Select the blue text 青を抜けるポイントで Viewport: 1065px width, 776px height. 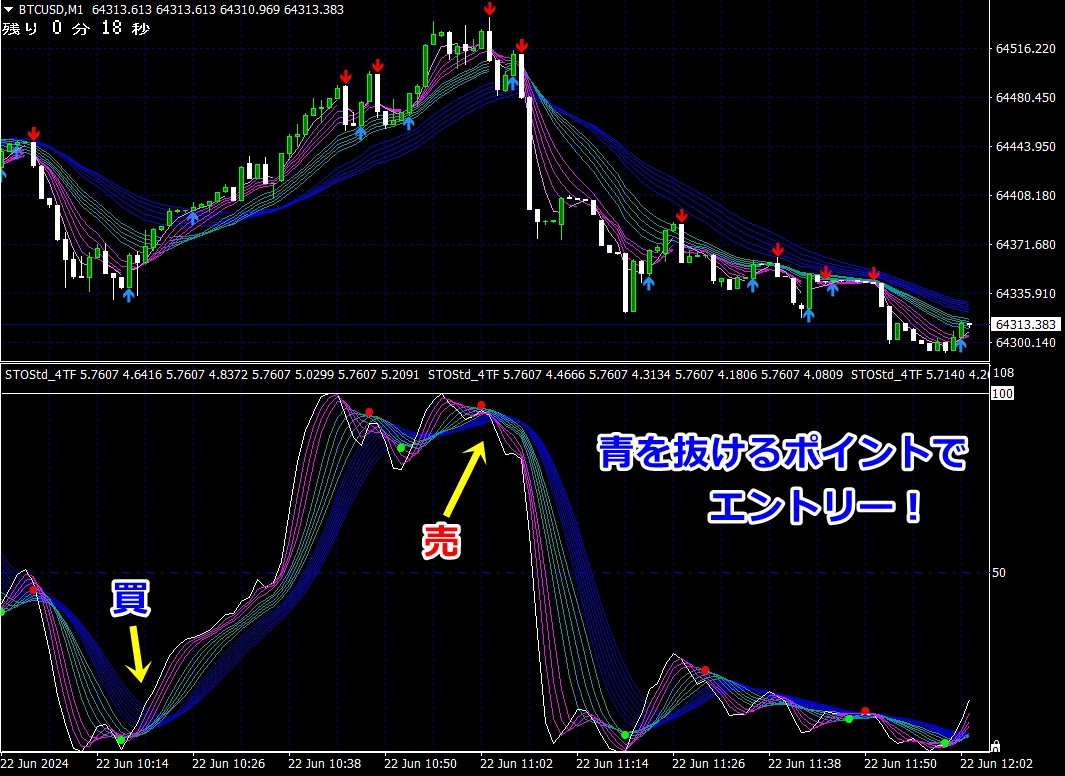coord(783,455)
